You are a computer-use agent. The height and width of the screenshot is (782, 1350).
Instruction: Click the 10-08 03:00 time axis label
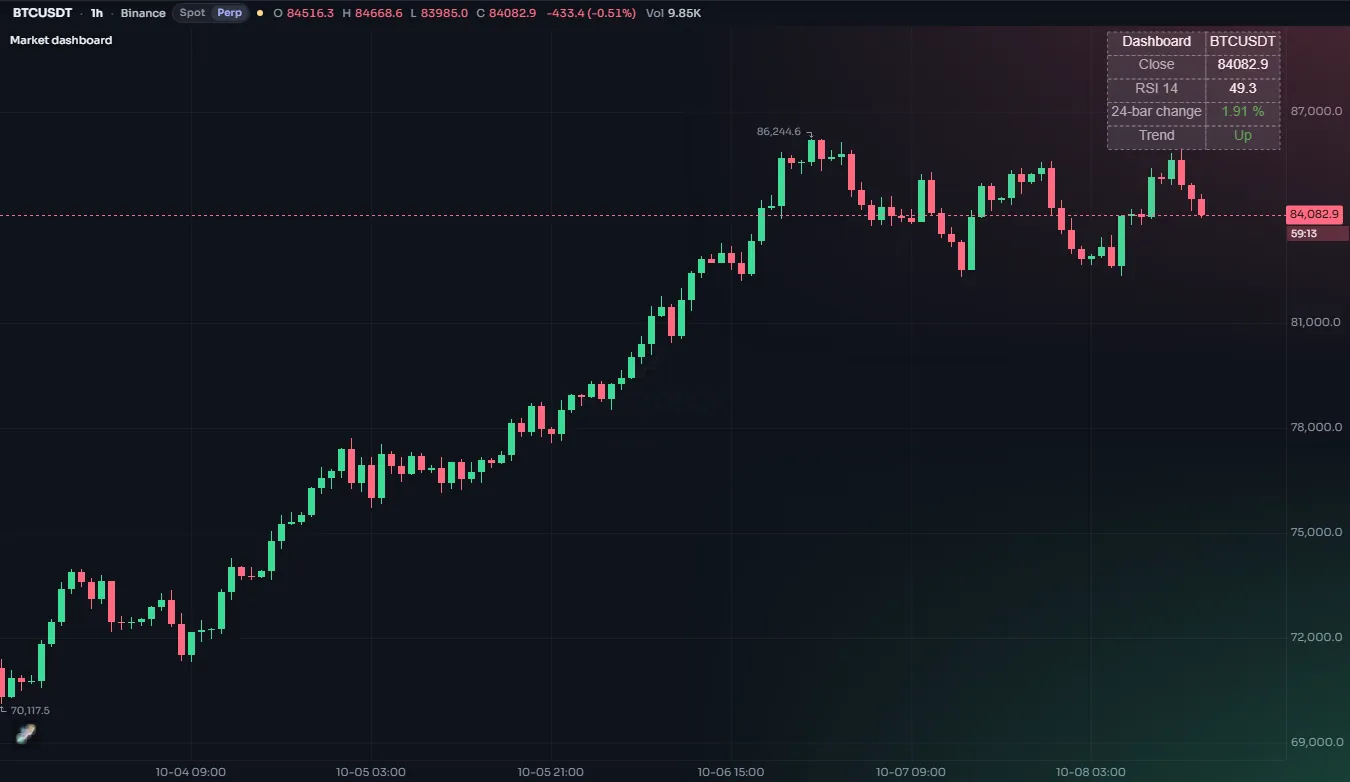point(1091,772)
